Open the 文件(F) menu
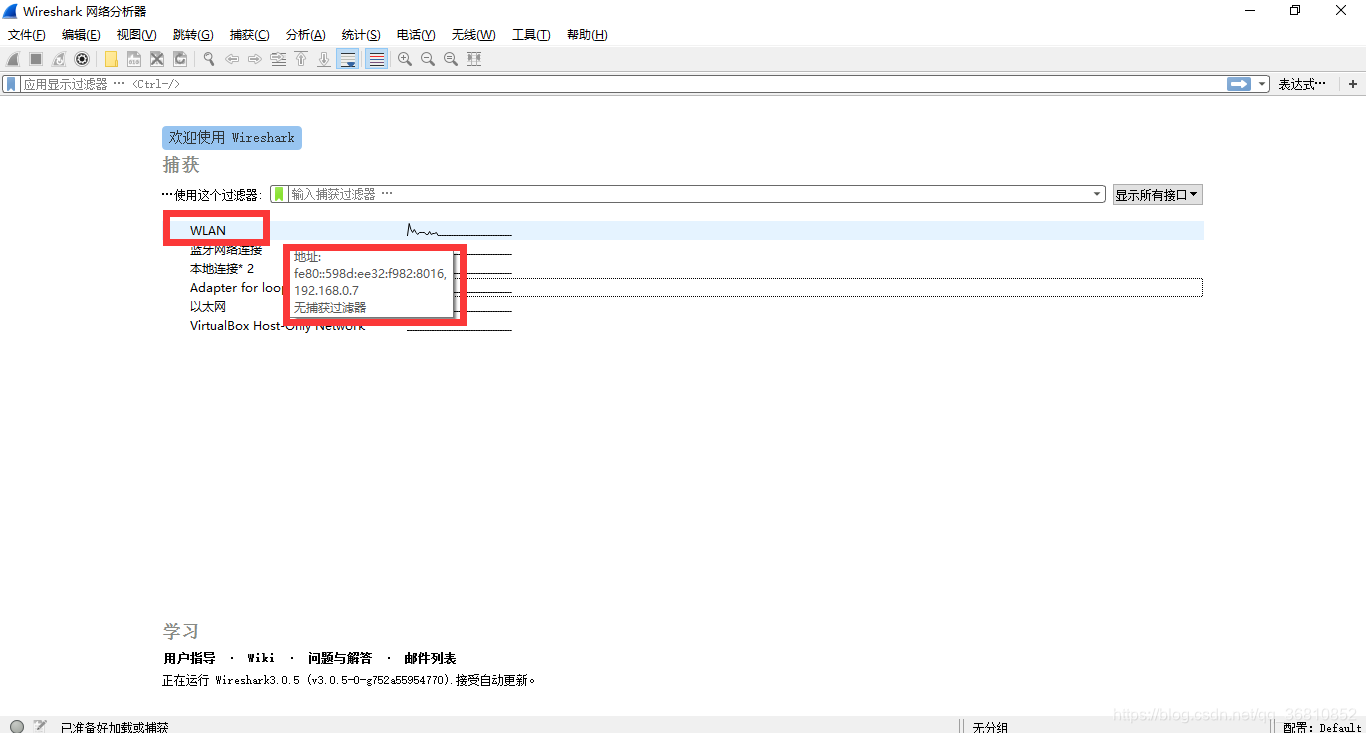The image size is (1366, 733). tap(27, 35)
